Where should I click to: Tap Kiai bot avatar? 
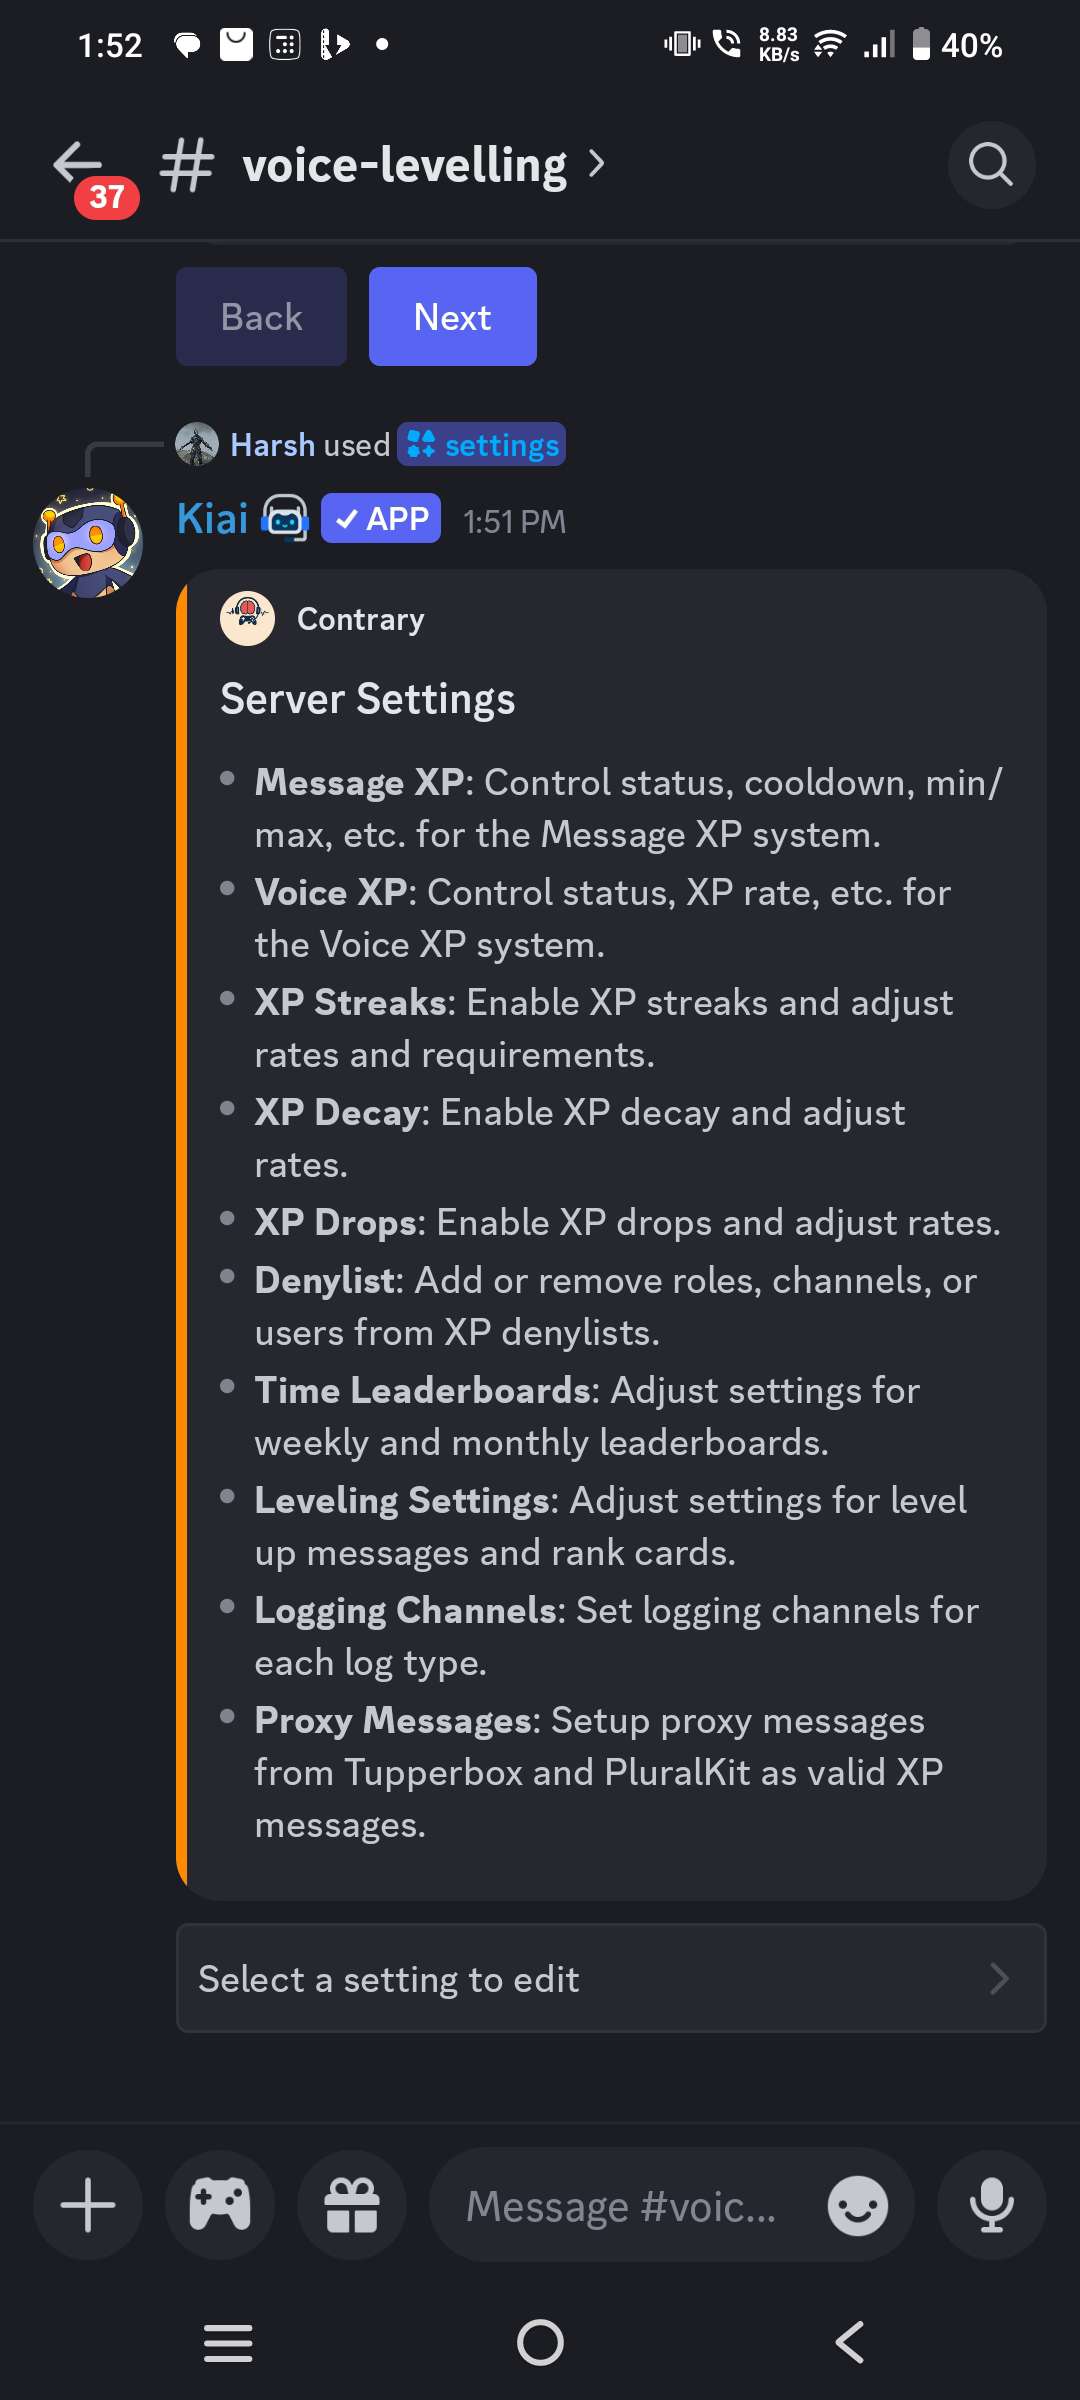point(88,543)
